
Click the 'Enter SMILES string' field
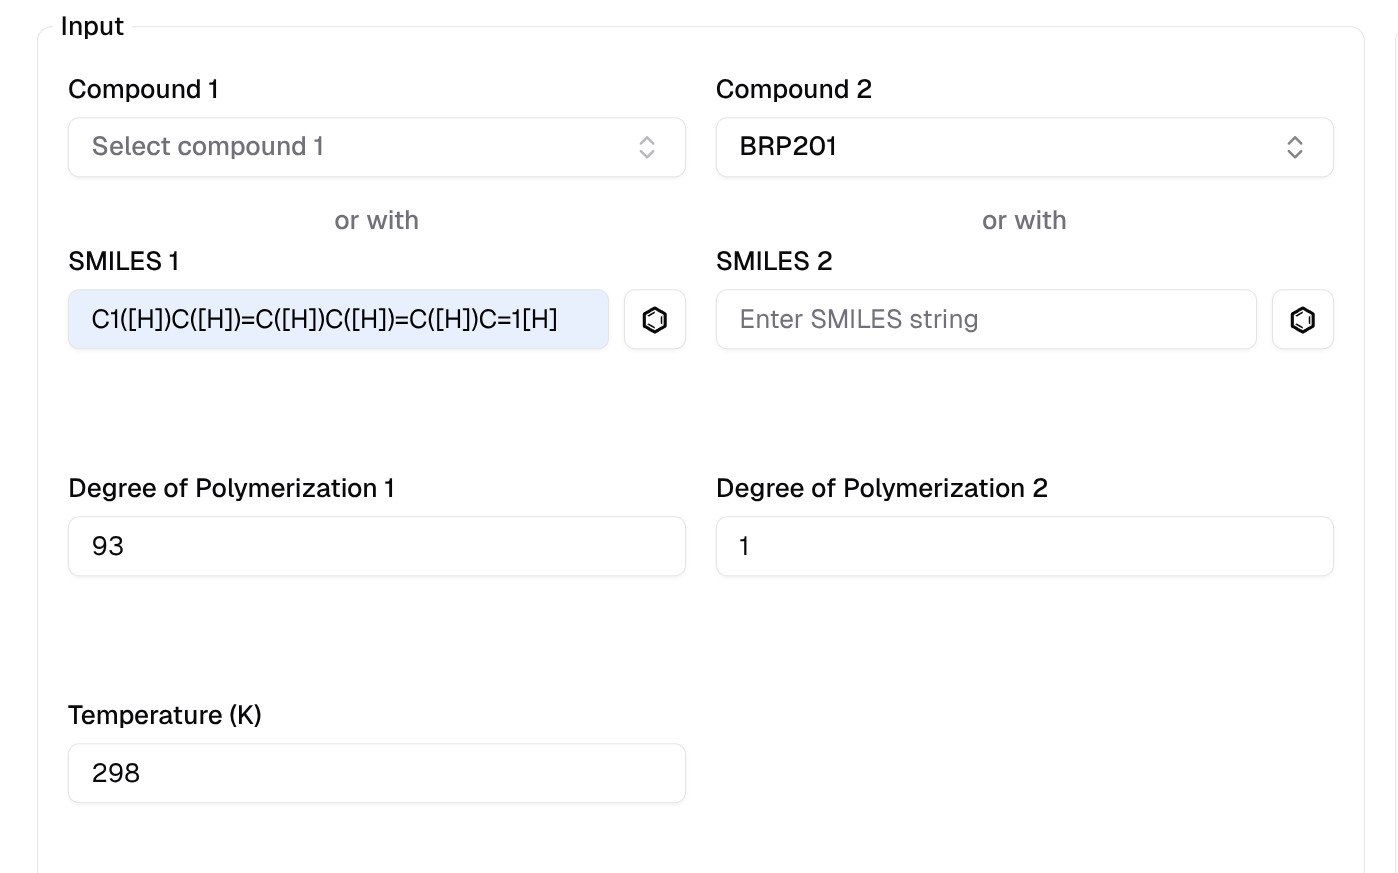[985, 320]
